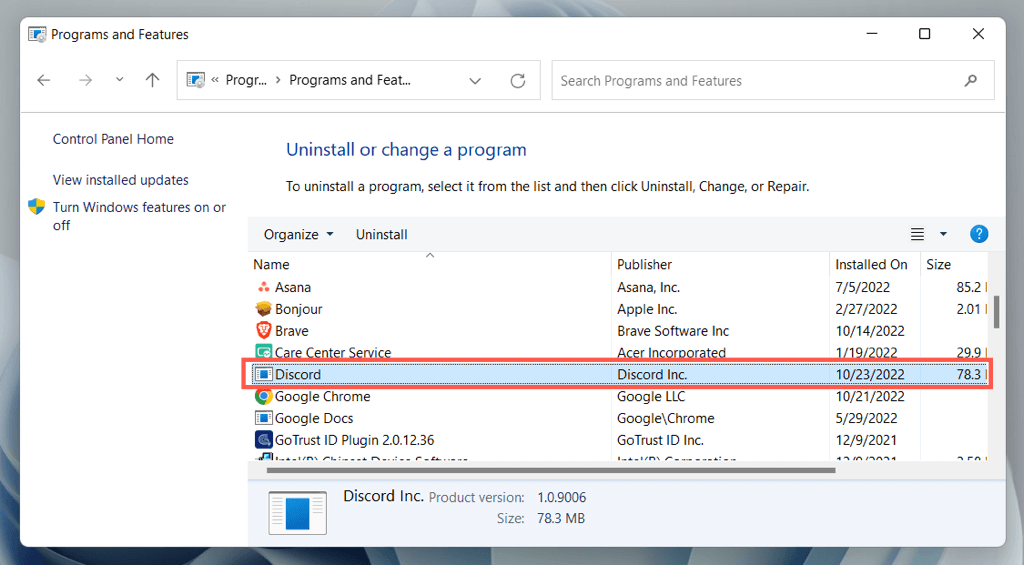Go up one folder level
Image resolution: width=1024 pixels, height=565 pixels.
(x=152, y=81)
